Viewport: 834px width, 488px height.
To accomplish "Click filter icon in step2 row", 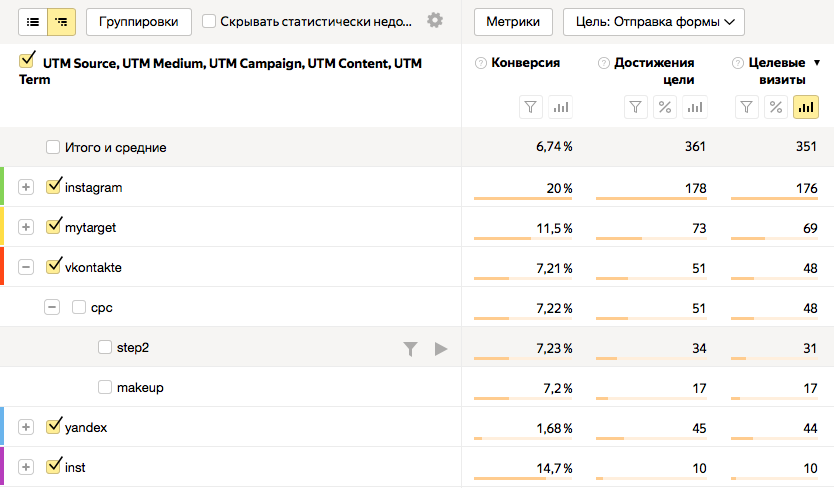I will (410, 348).
